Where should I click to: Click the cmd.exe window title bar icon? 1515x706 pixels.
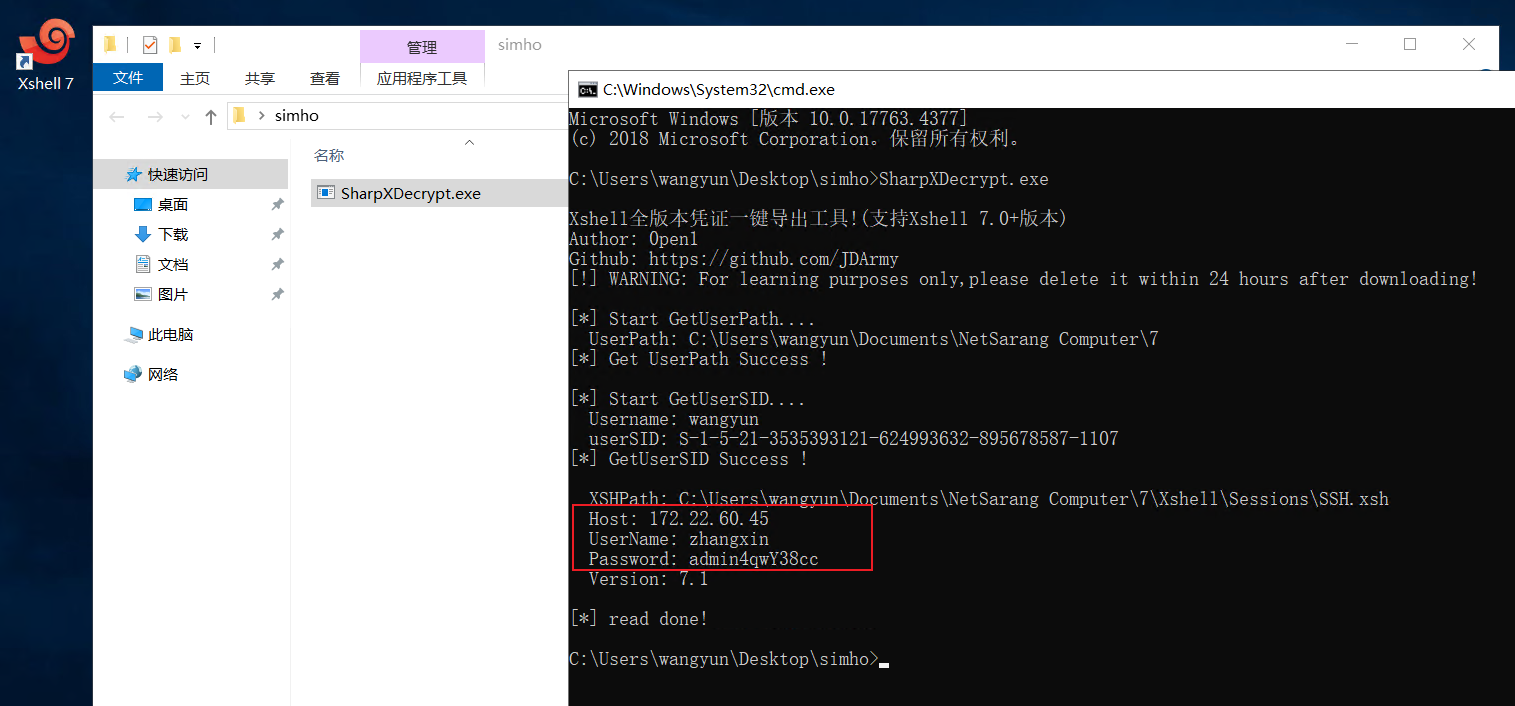(588, 89)
